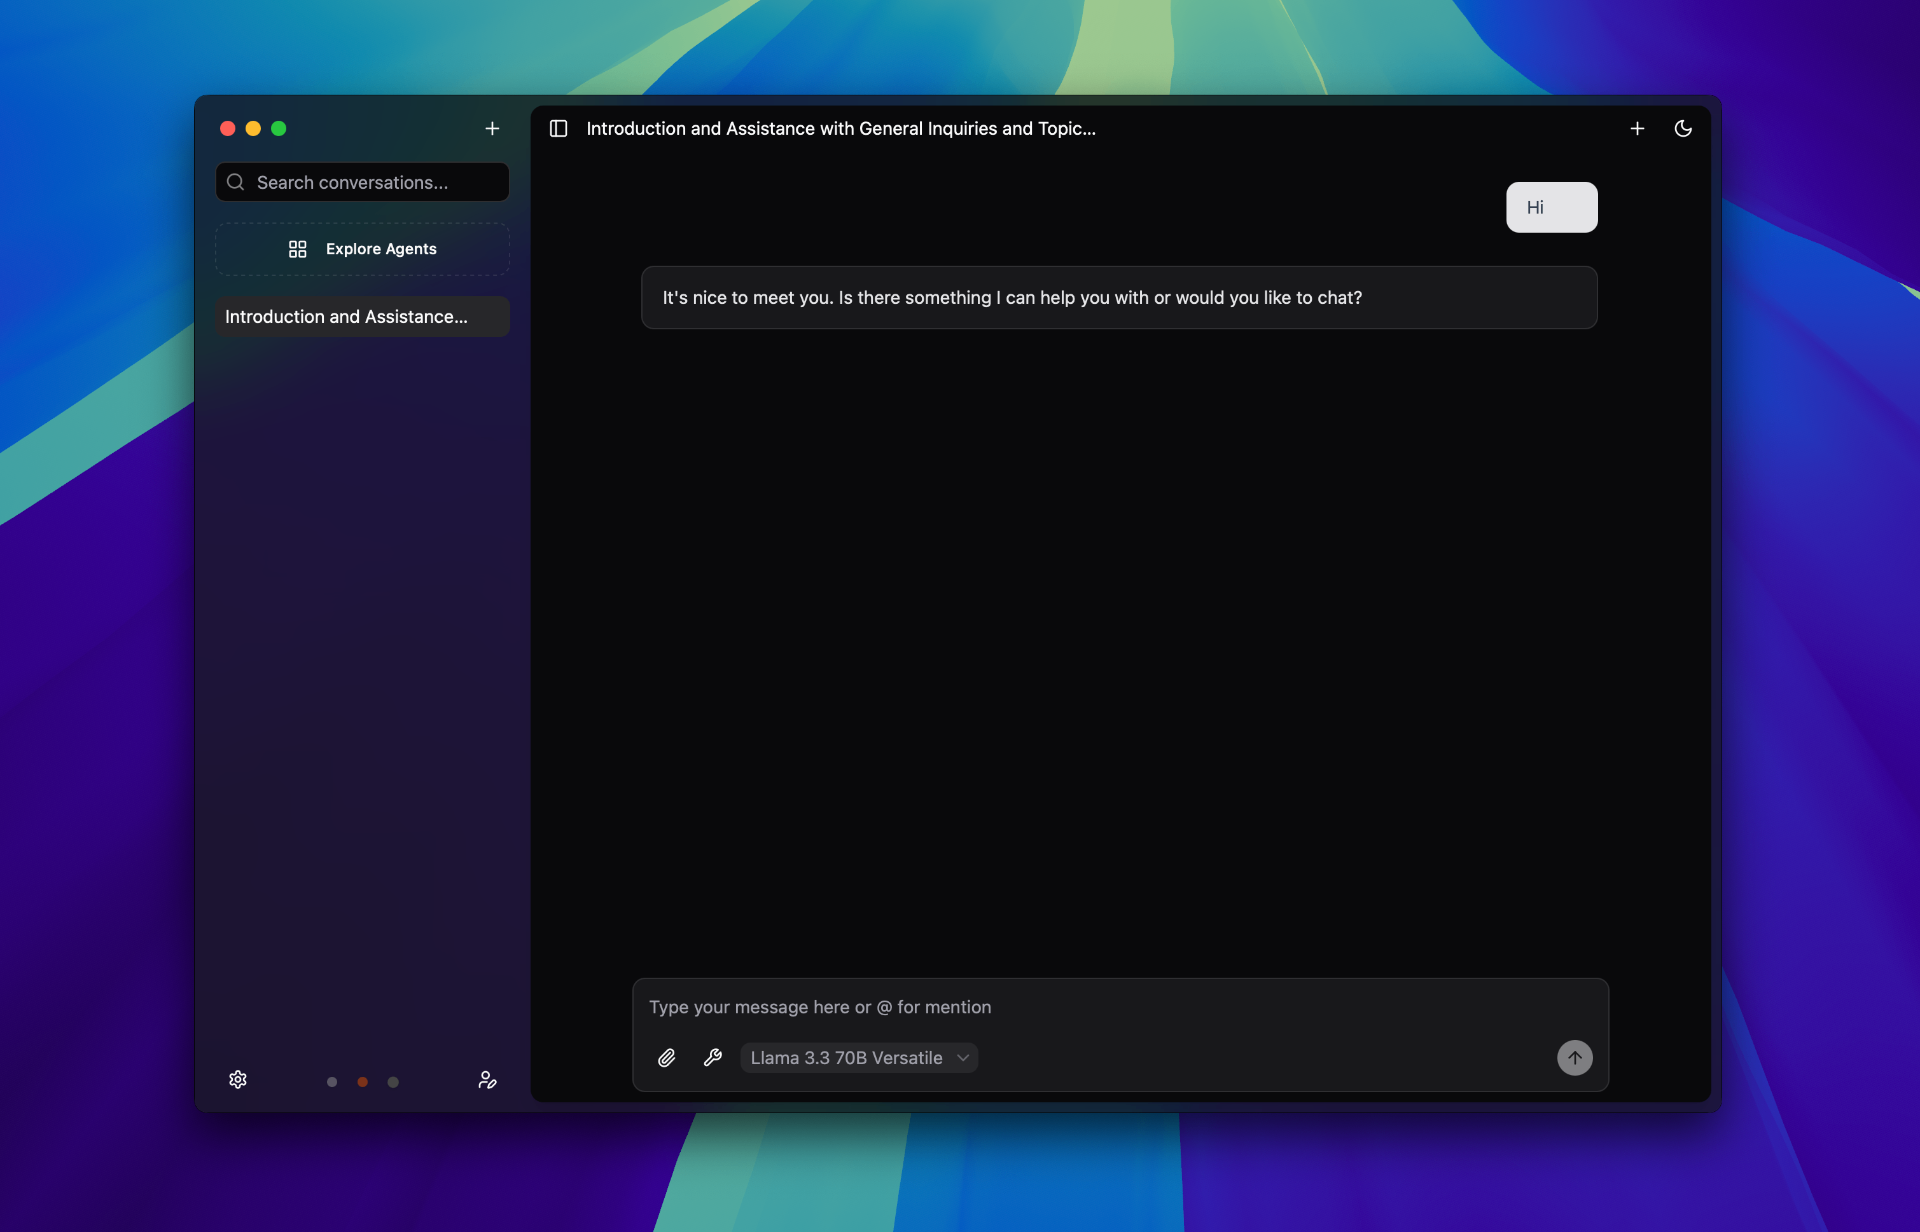Open Explore Agents
This screenshot has height=1232, width=1920.
361,248
